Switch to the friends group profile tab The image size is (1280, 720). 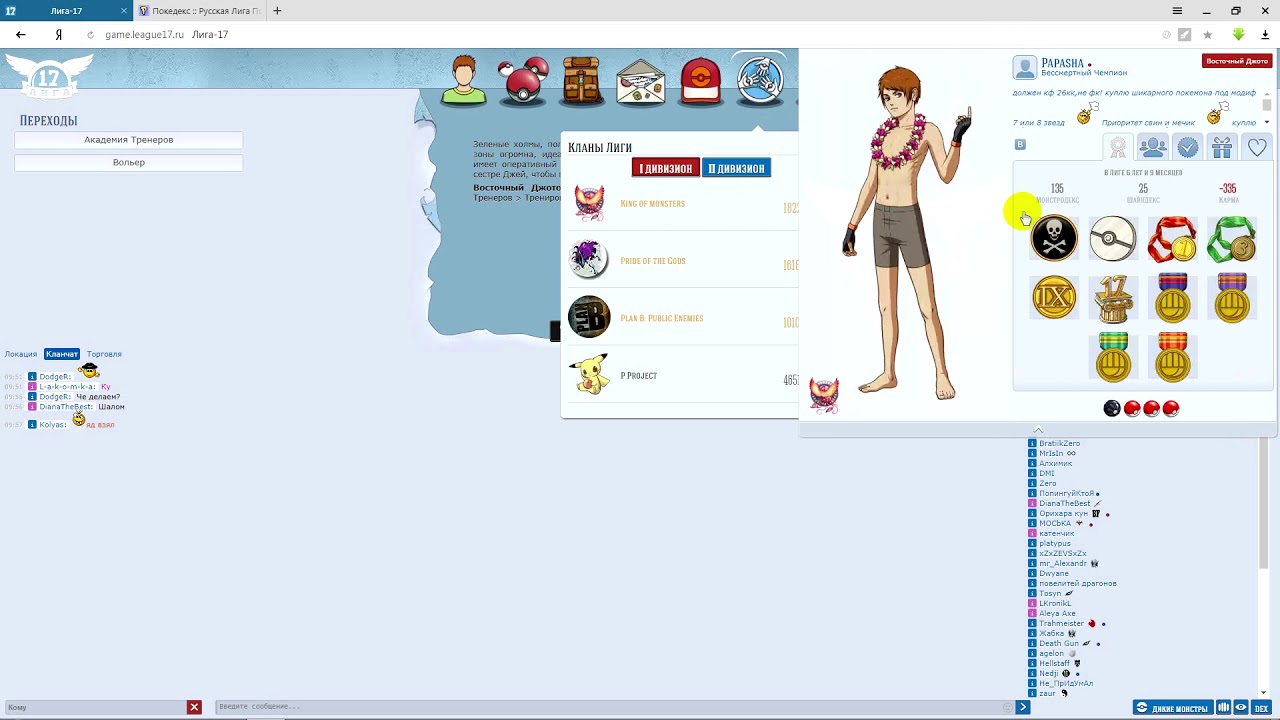point(1153,147)
